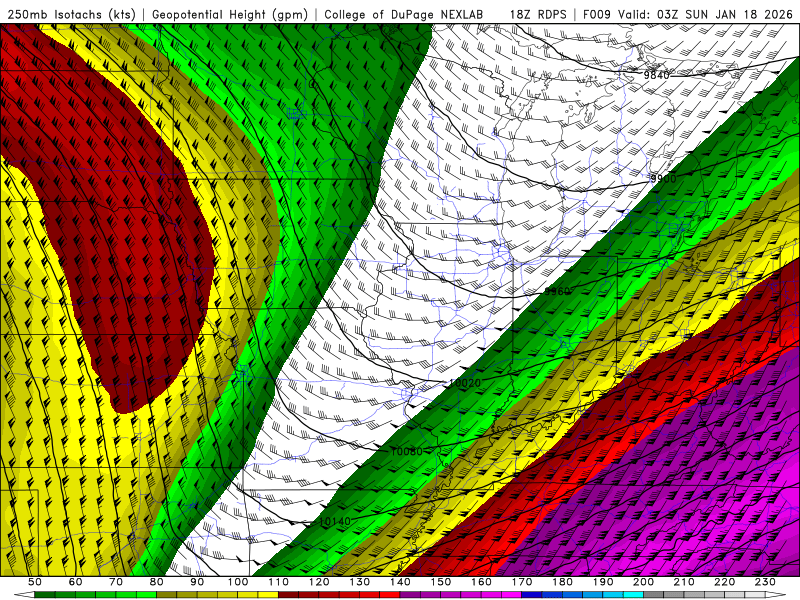Viewport: 800px width, 600px height.
Task: Click the 200 label on the color scale
Action: coord(644,582)
